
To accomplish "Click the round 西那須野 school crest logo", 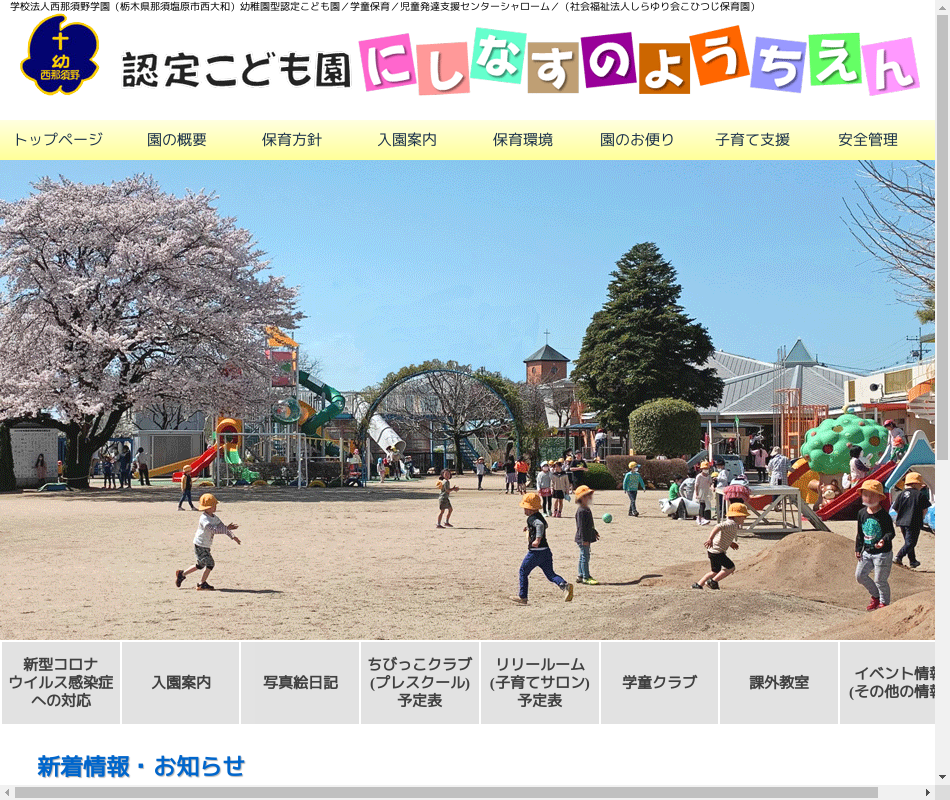I will pos(60,56).
